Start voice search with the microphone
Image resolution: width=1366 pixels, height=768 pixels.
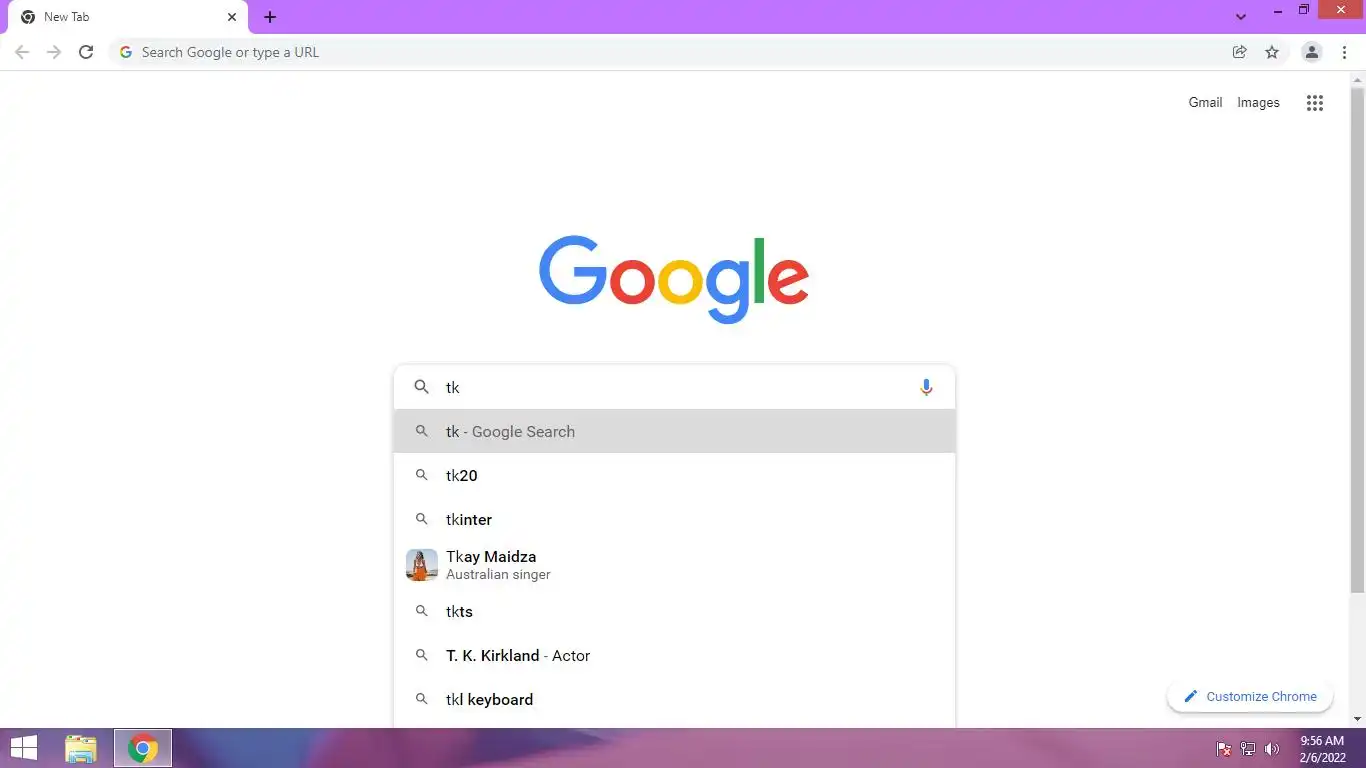tap(926, 387)
